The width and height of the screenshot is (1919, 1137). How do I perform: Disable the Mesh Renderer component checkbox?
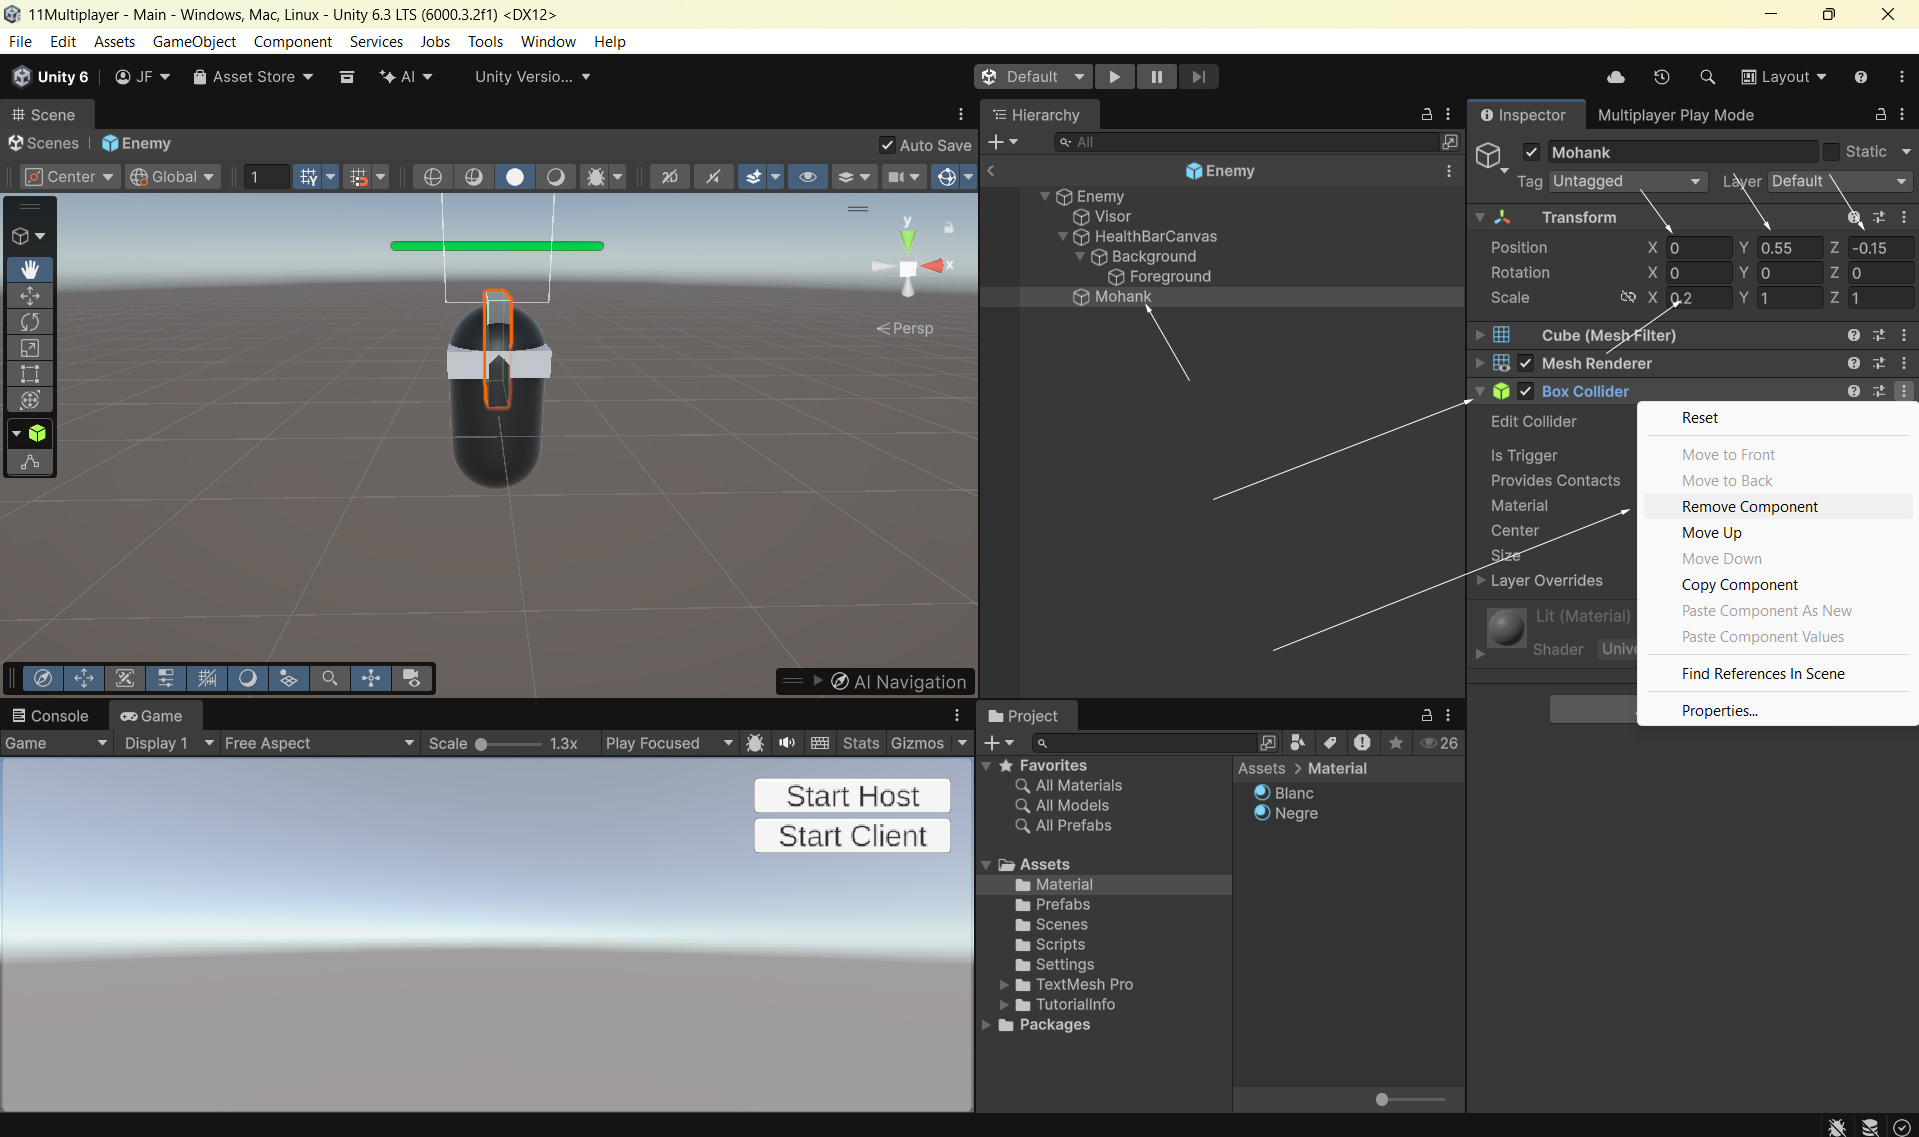[1526, 363]
